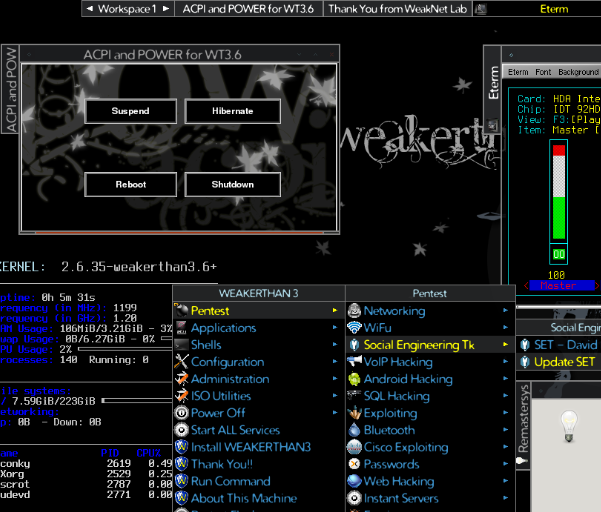Image resolution: width=601 pixels, height=512 pixels.
Task: Click the Android Hacking robot icon
Action: pyautogui.click(x=354, y=379)
